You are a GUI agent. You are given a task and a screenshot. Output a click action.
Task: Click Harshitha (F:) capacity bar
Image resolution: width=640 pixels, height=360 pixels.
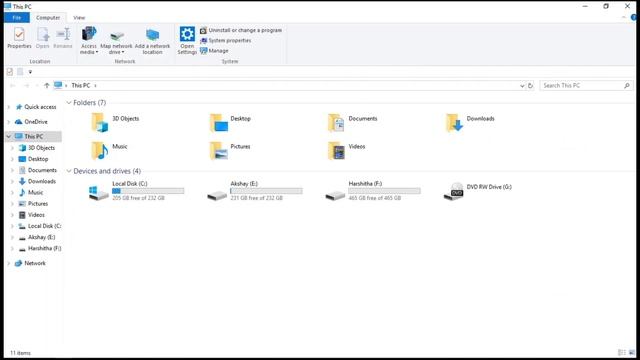384,191
